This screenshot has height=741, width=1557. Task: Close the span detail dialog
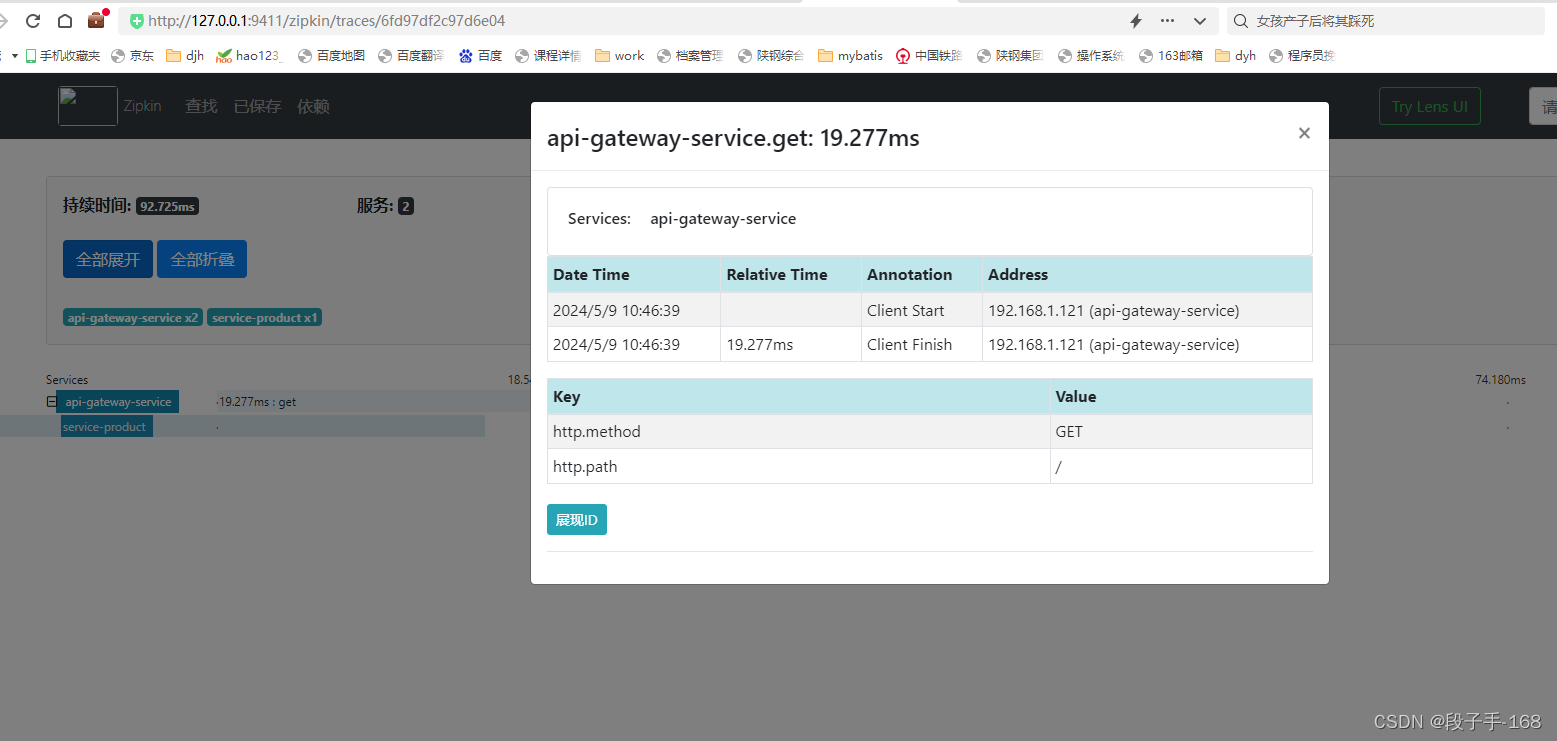[1304, 133]
